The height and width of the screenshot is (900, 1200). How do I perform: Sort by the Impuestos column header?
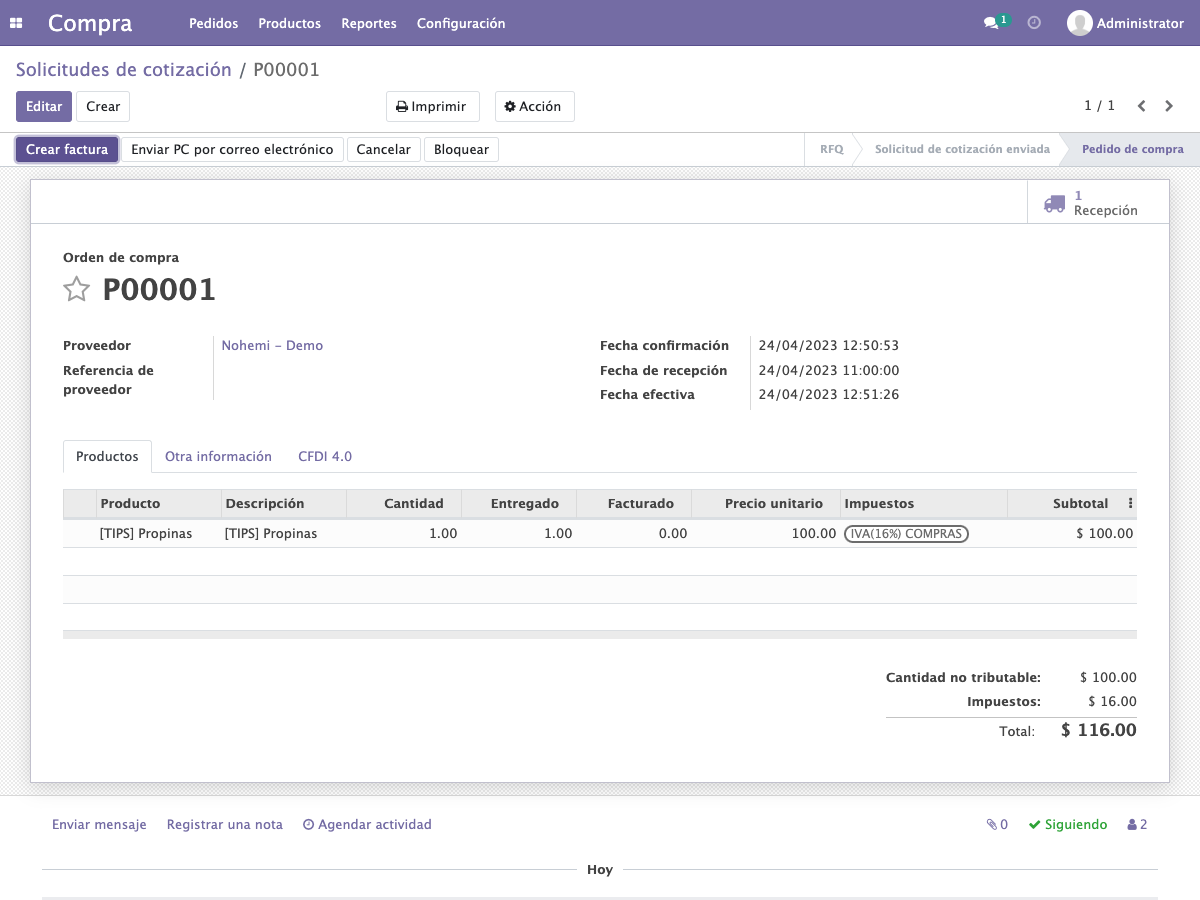(924, 504)
